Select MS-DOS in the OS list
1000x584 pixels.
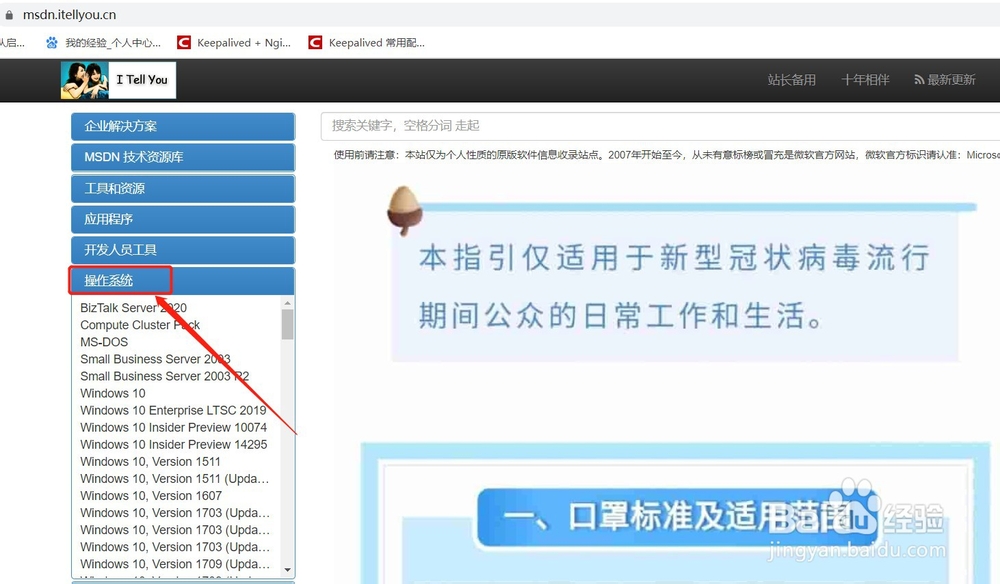(x=104, y=342)
